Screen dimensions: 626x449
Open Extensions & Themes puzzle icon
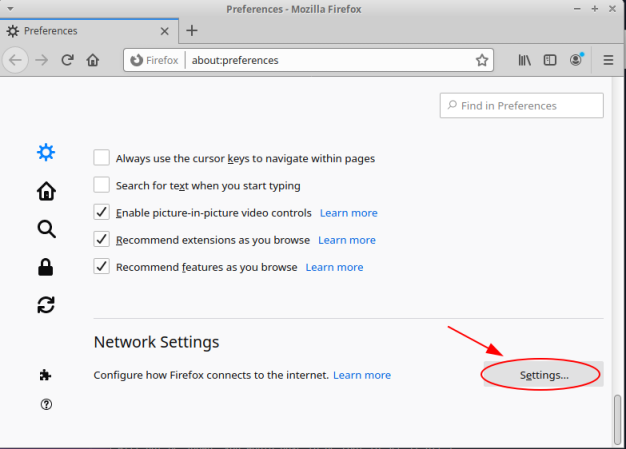click(x=45, y=375)
